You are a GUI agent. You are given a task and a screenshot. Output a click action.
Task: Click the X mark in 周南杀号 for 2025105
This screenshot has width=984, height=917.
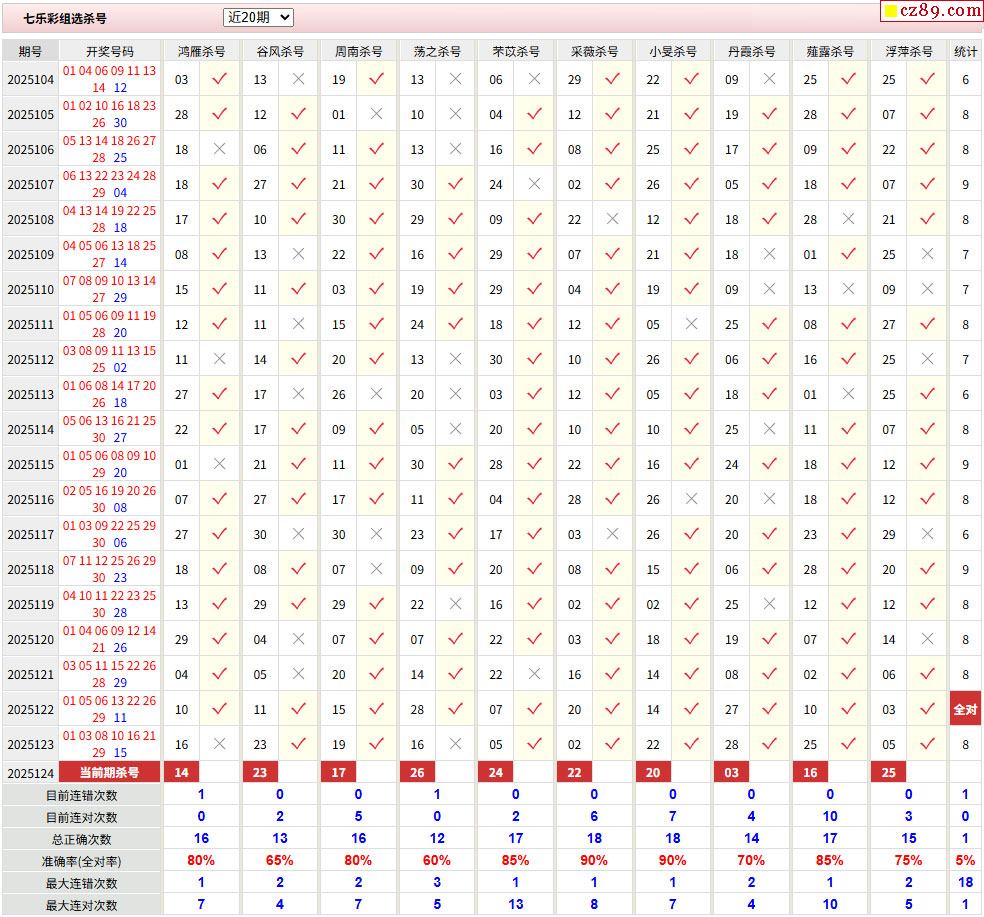[377, 114]
